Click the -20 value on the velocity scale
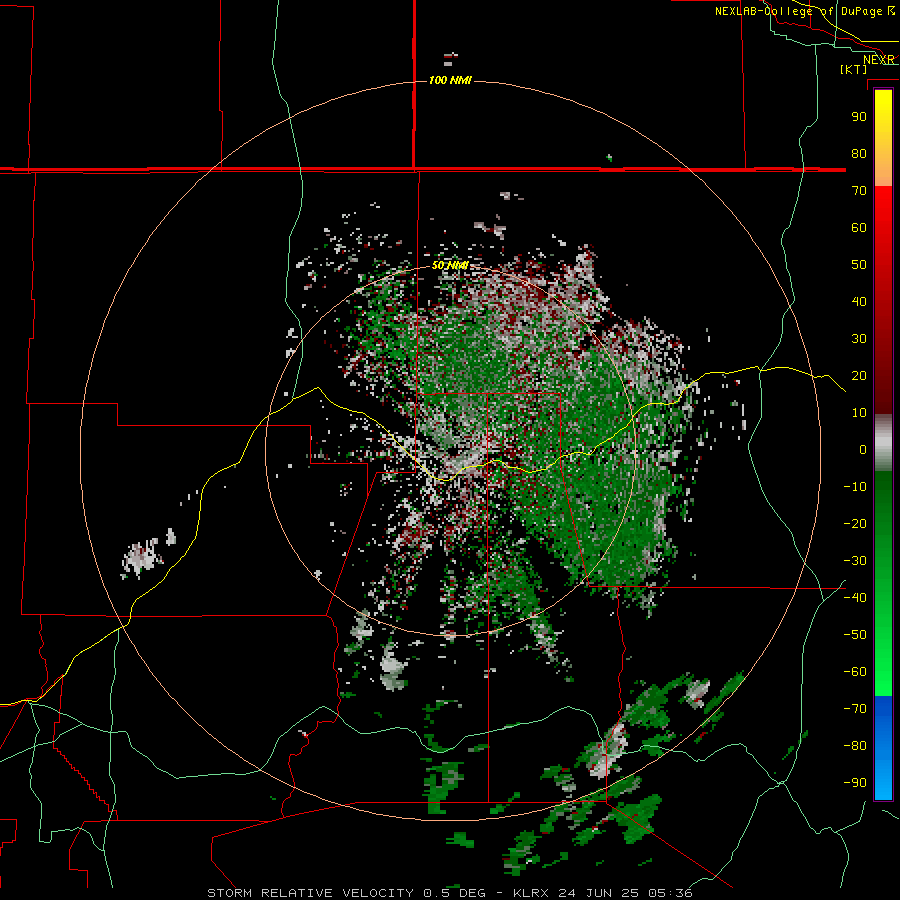The height and width of the screenshot is (900, 900). tap(855, 523)
